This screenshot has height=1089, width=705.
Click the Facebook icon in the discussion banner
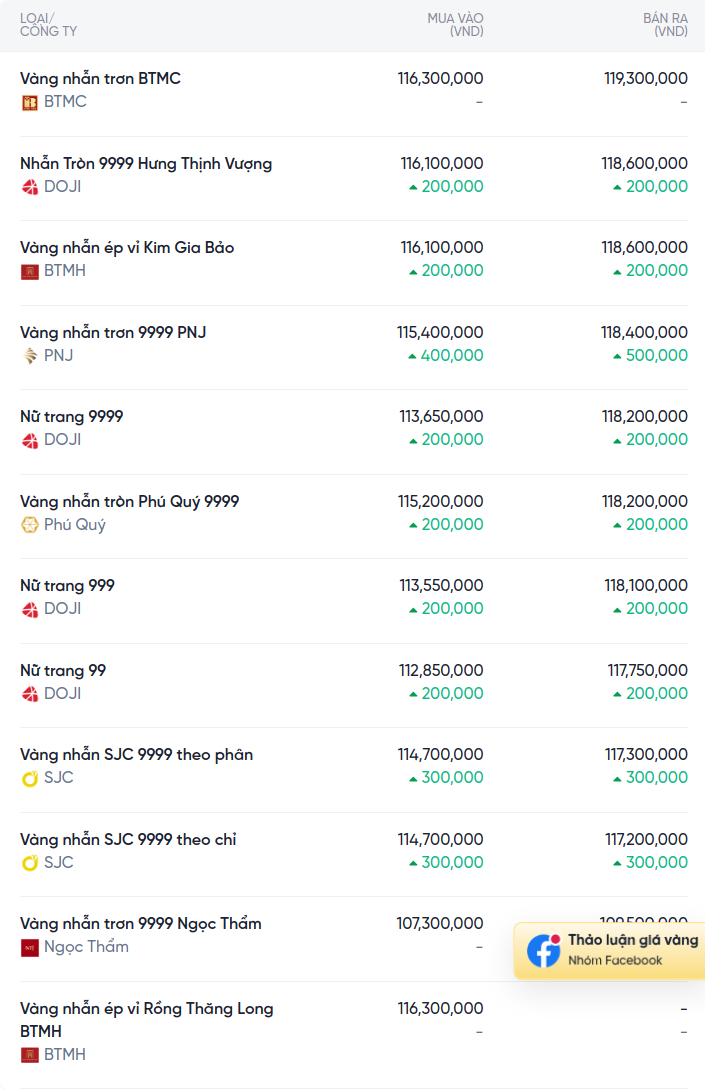pos(543,950)
